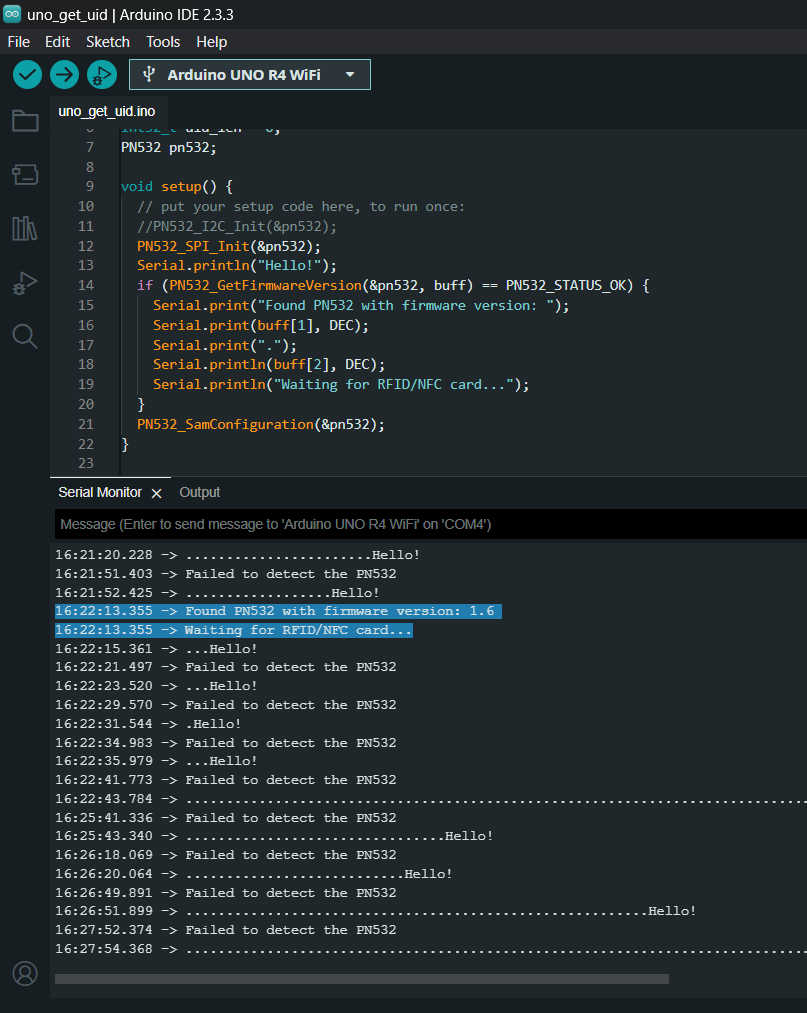Screen dimensions: 807x1013
Task: Click the 'PN532_SamConfiguration(&pn532);' line
Action: point(260,424)
